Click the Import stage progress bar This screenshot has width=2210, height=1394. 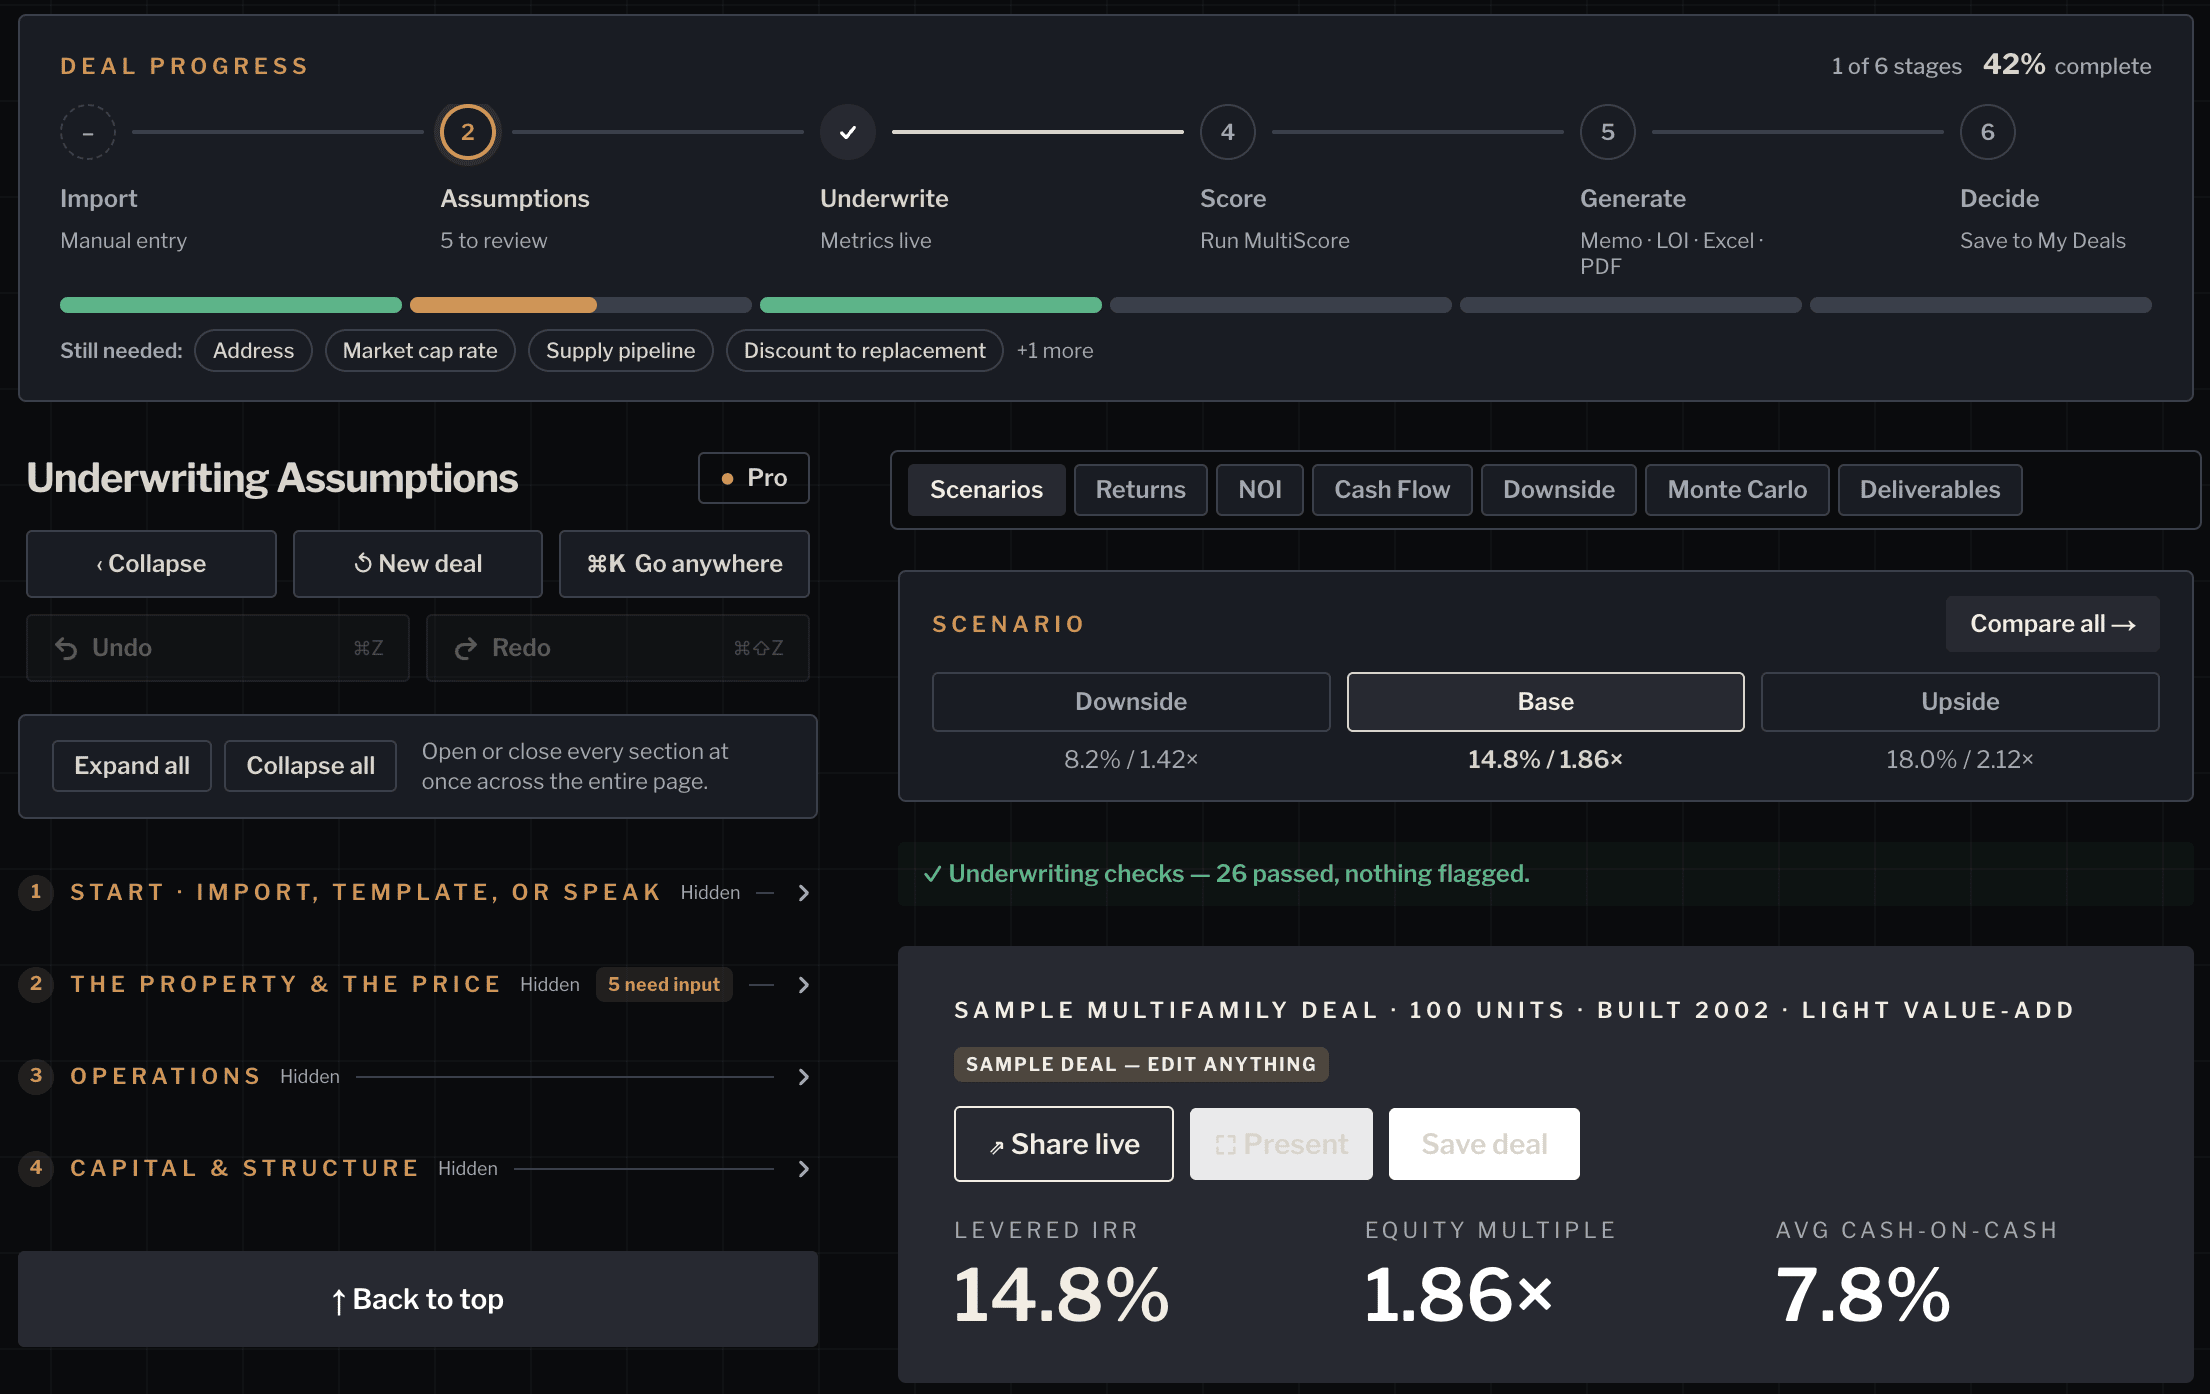click(x=231, y=305)
